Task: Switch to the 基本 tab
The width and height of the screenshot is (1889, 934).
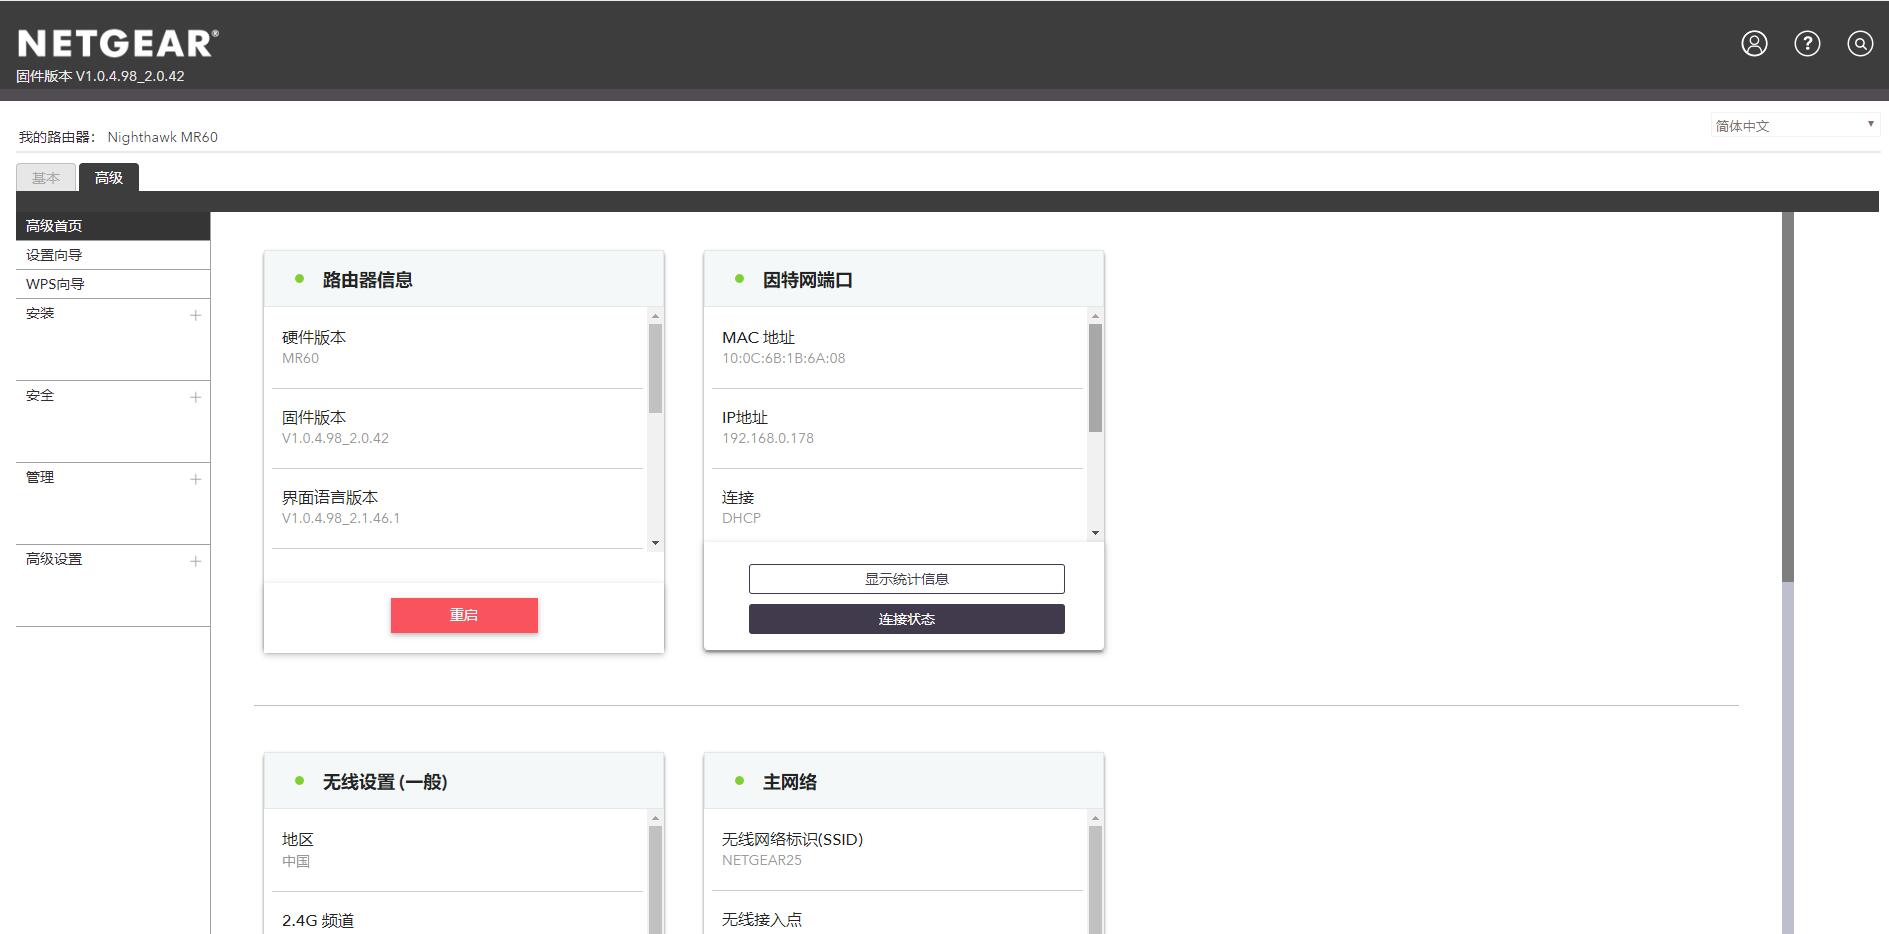Action: click(x=46, y=178)
